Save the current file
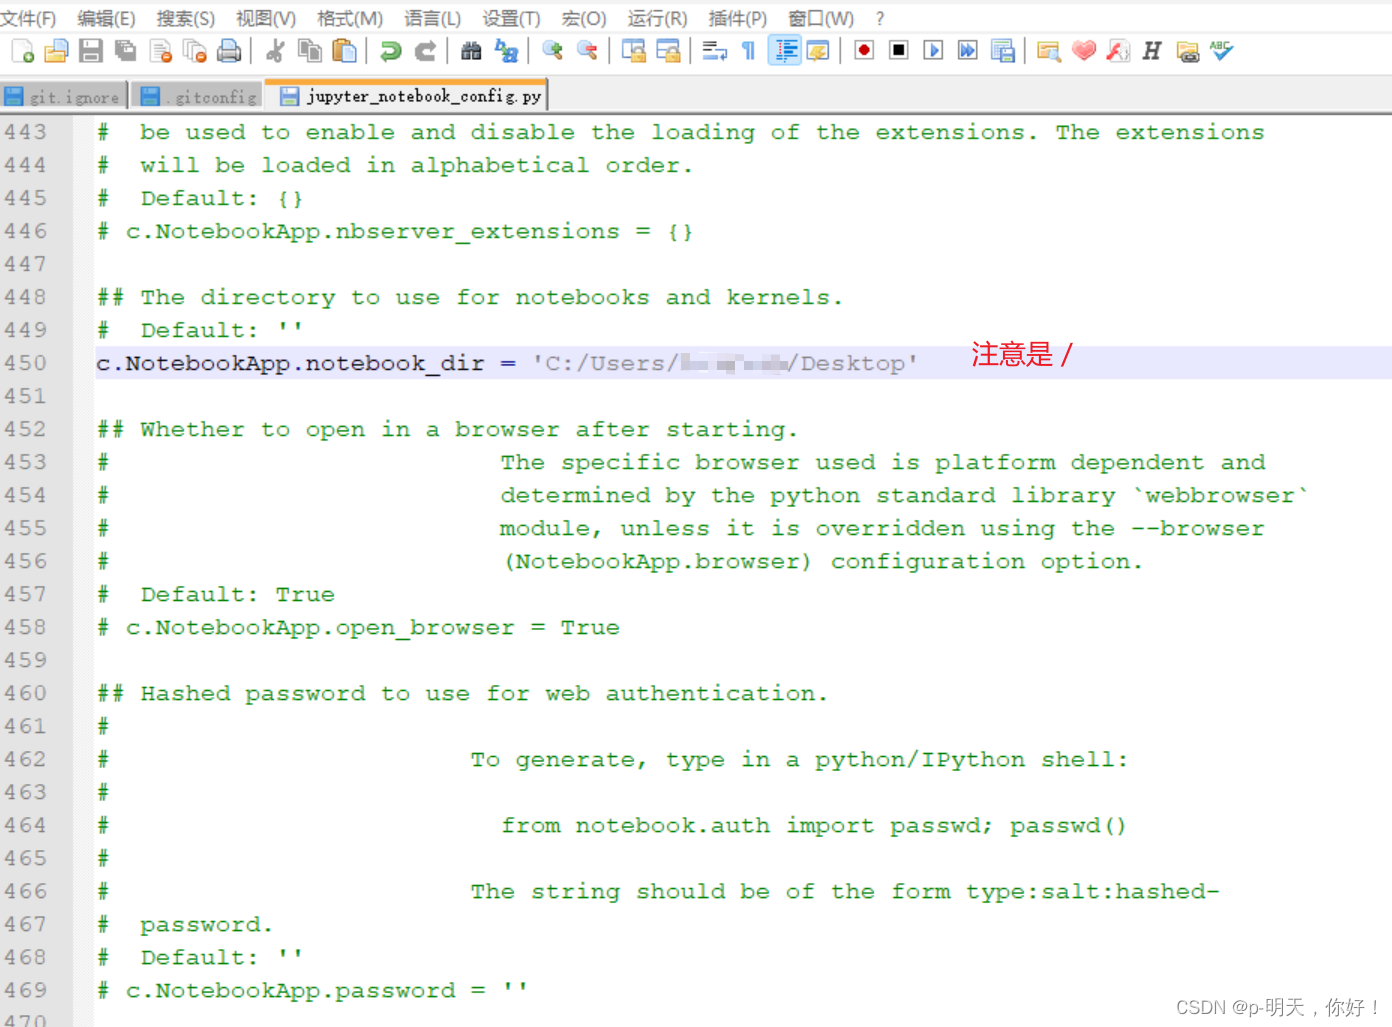 tap(91, 51)
